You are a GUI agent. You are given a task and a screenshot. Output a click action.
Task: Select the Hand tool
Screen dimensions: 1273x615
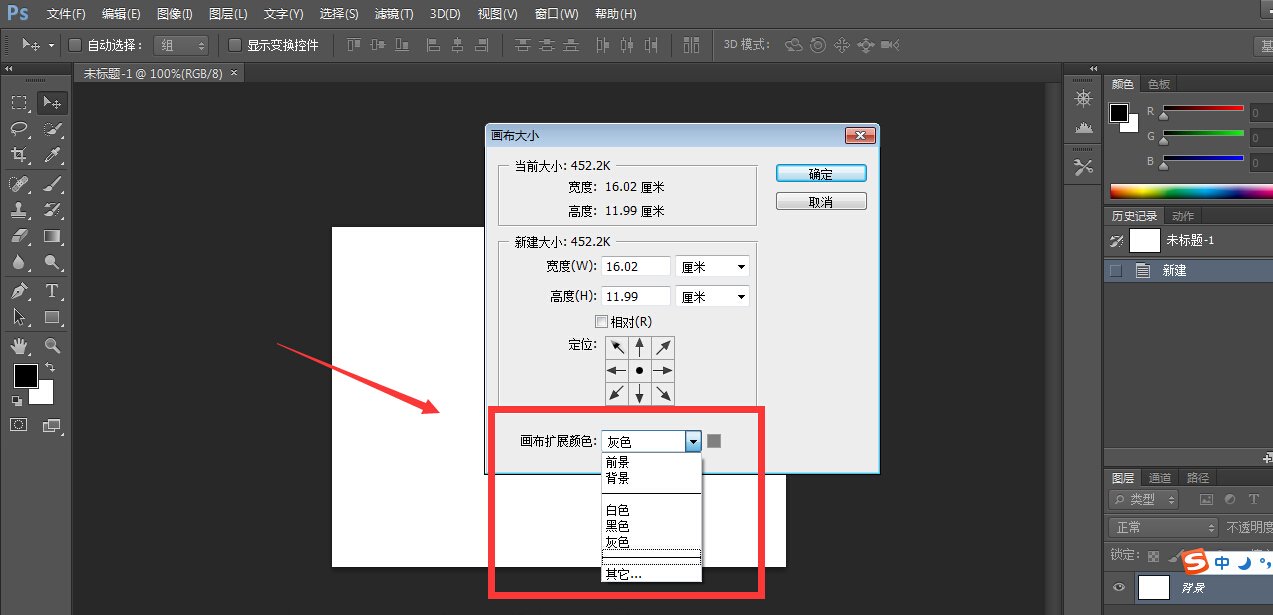(20, 345)
